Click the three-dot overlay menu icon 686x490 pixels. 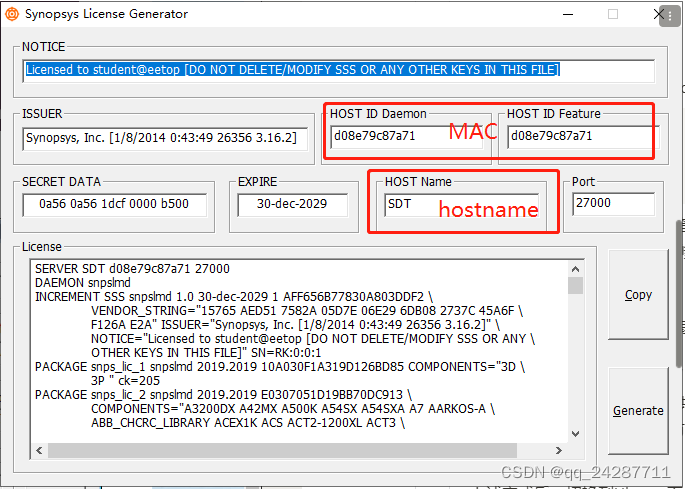tap(670, 16)
